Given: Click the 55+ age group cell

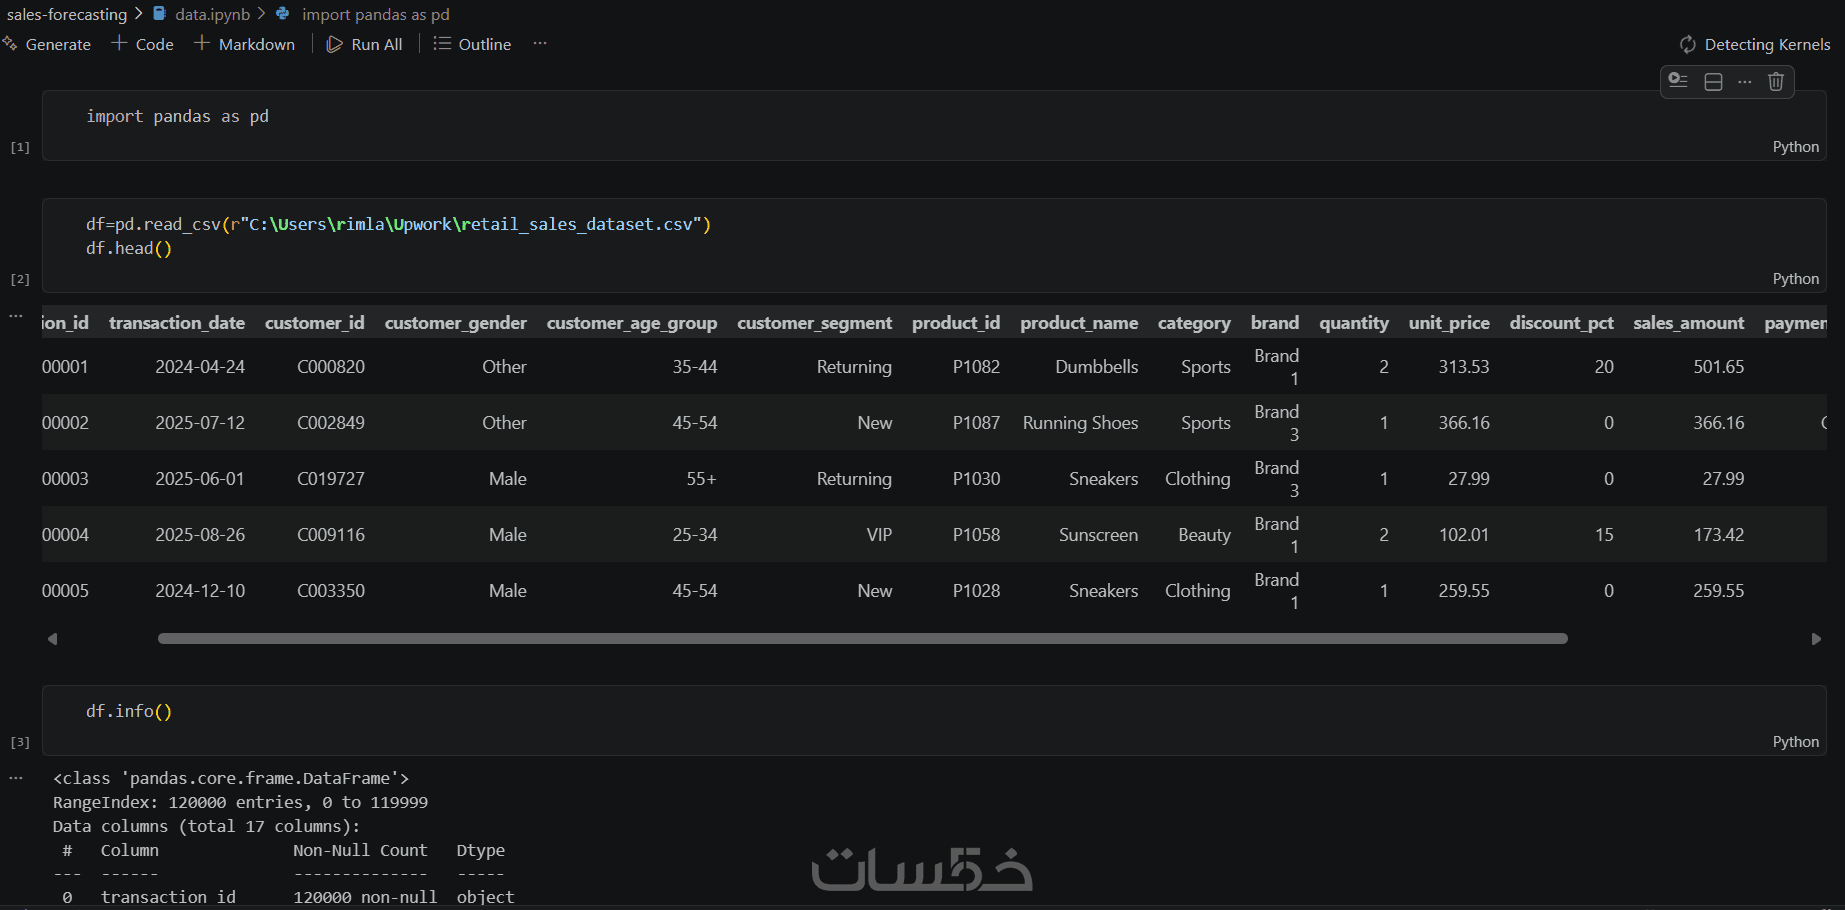Looking at the screenshot, I should point(701,479).
